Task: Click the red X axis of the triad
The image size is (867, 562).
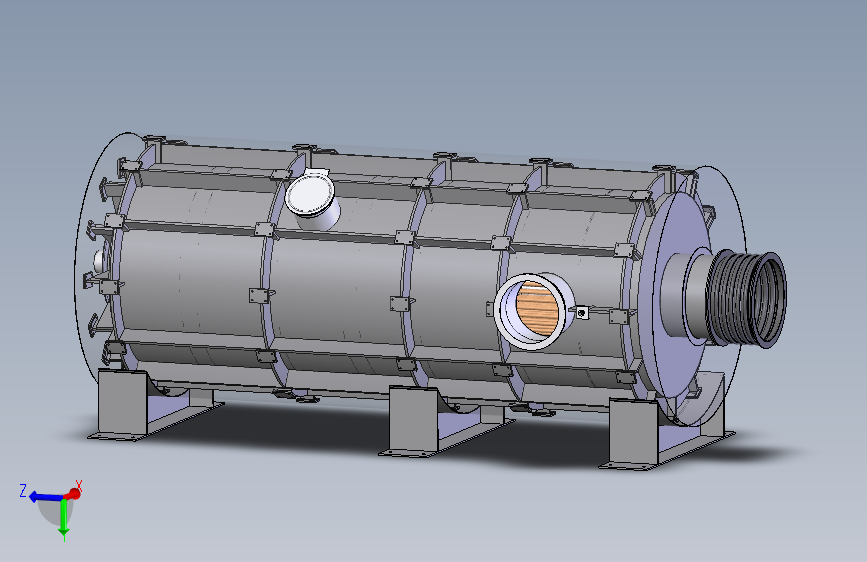Action: tap(73, 493)
